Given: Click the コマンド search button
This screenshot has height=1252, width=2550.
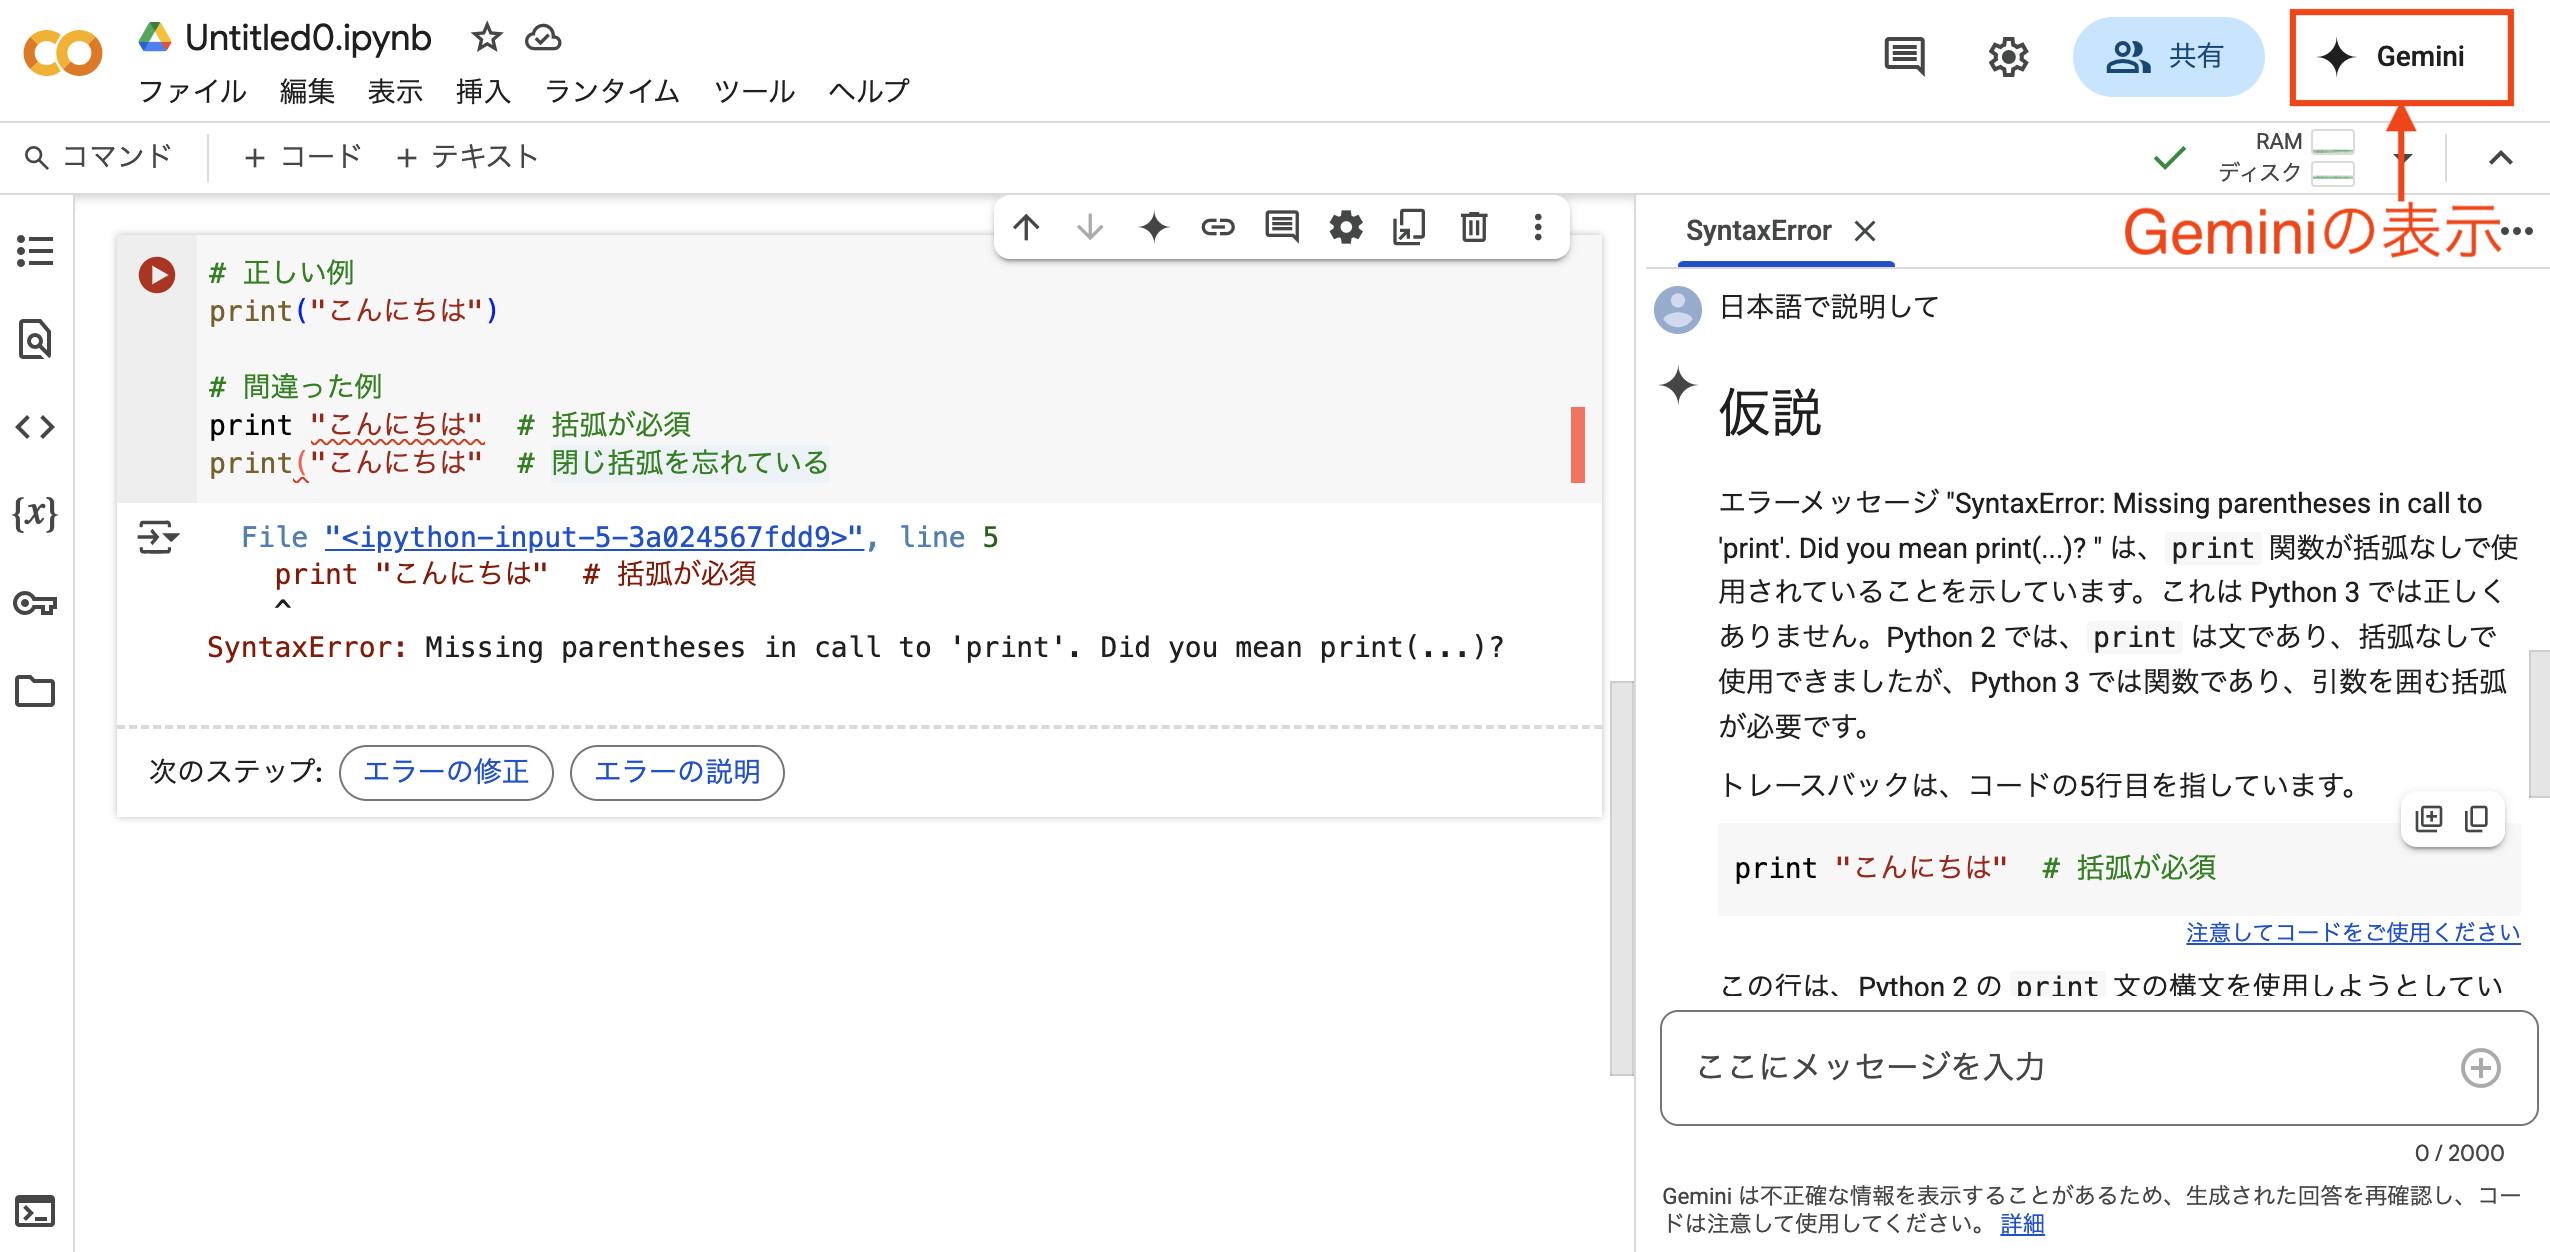Looking at the screenshot, I should [x=98, y=157].
